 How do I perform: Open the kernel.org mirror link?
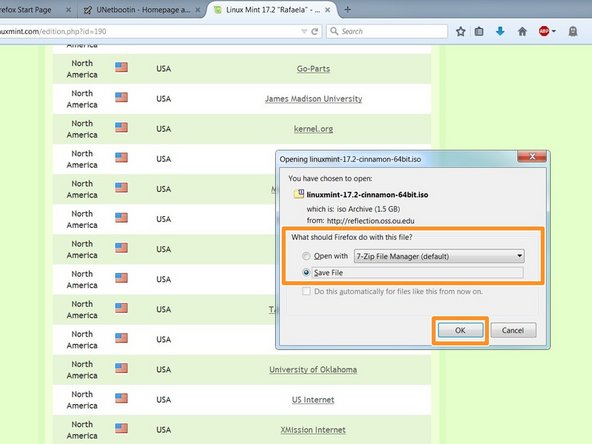point(313,129)
